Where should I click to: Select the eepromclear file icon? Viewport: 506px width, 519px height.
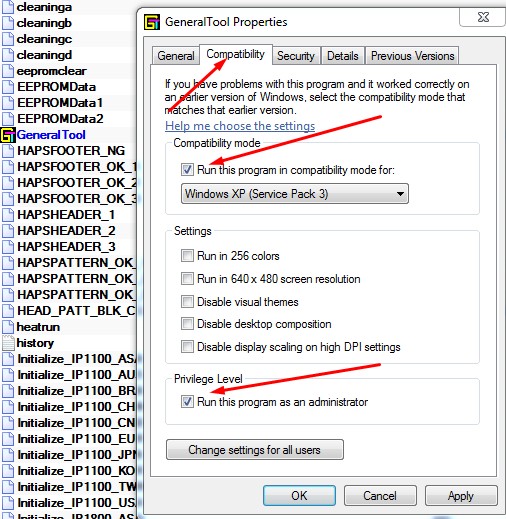8,71
